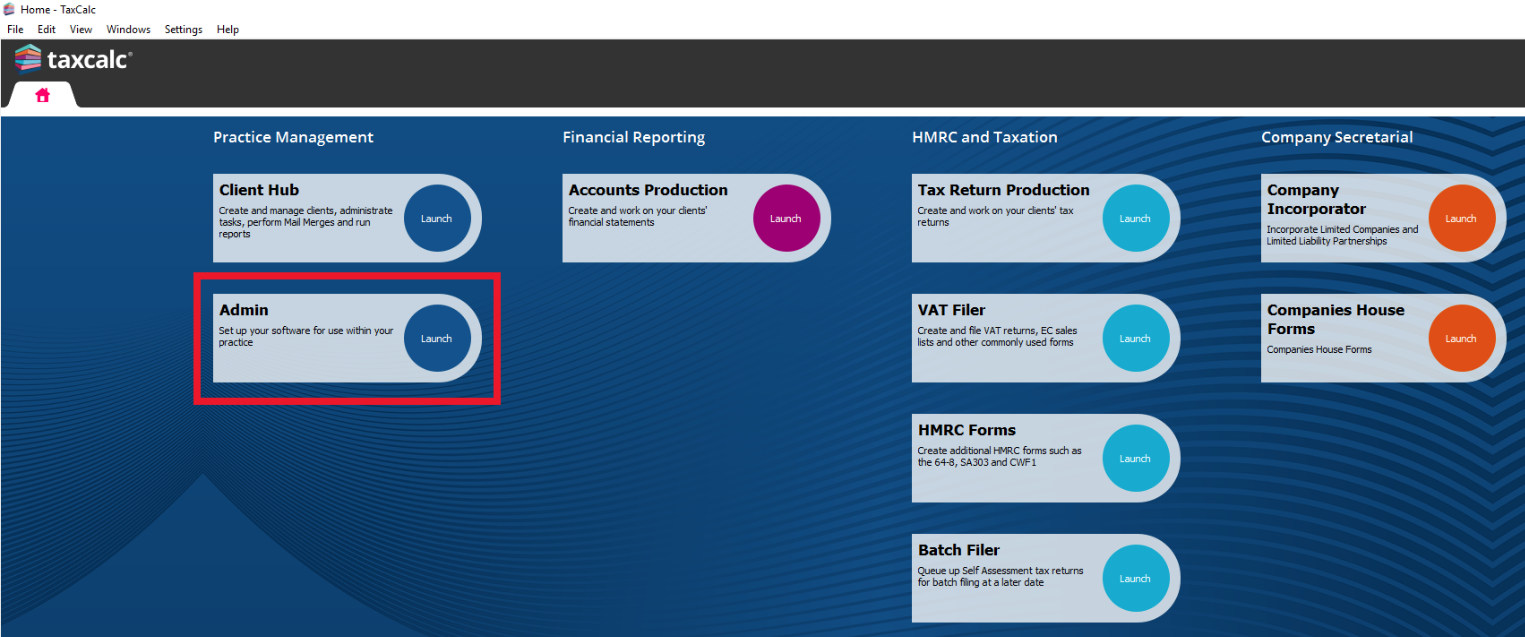
Task: Open the File menu
Action: [x=15, y=29]
